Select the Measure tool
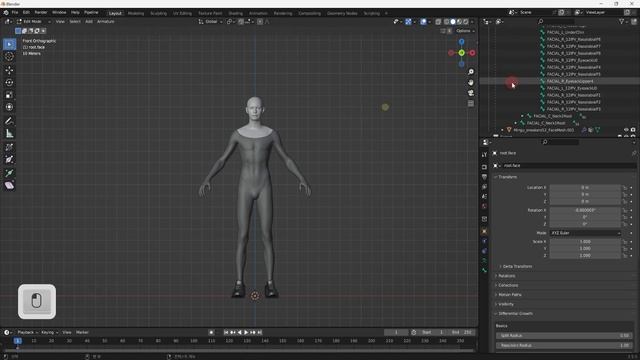The height and width of the screenshot is (360, 640). pos(9,133)
